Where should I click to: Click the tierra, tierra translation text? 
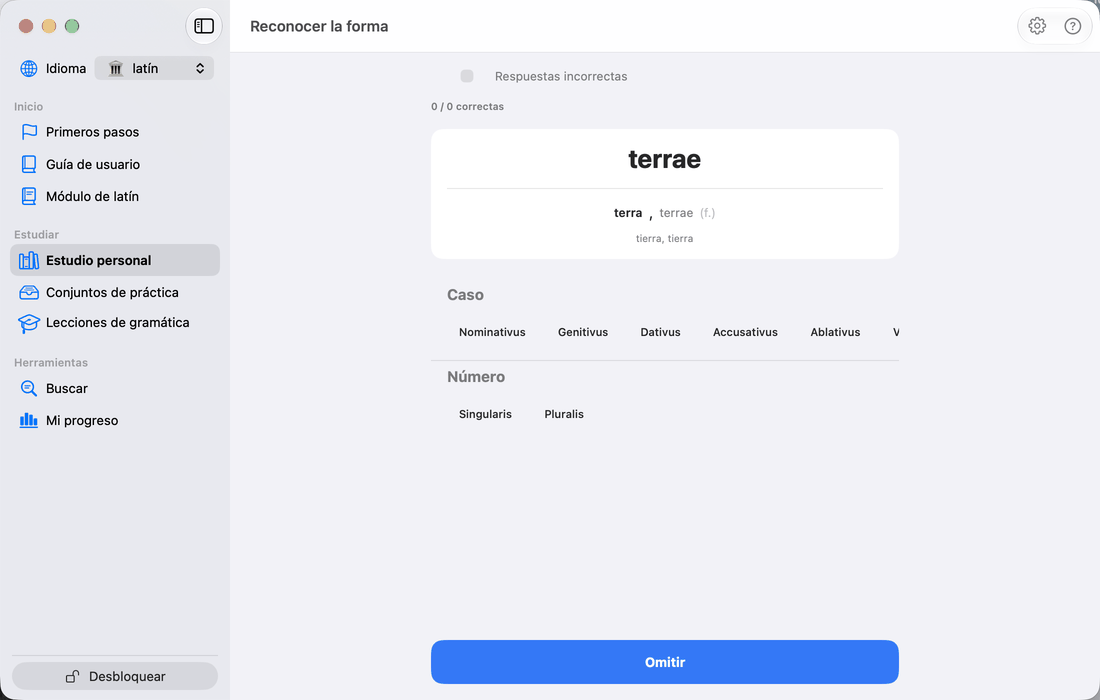click(664, 238)
